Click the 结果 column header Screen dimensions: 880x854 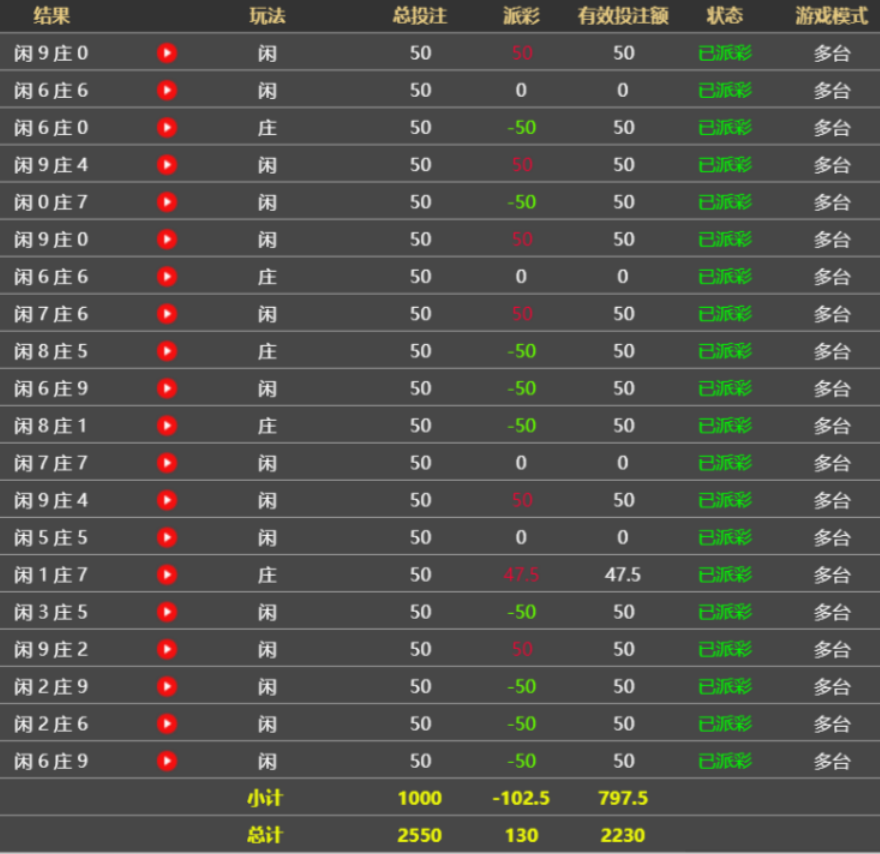click(x=51, y=15)
